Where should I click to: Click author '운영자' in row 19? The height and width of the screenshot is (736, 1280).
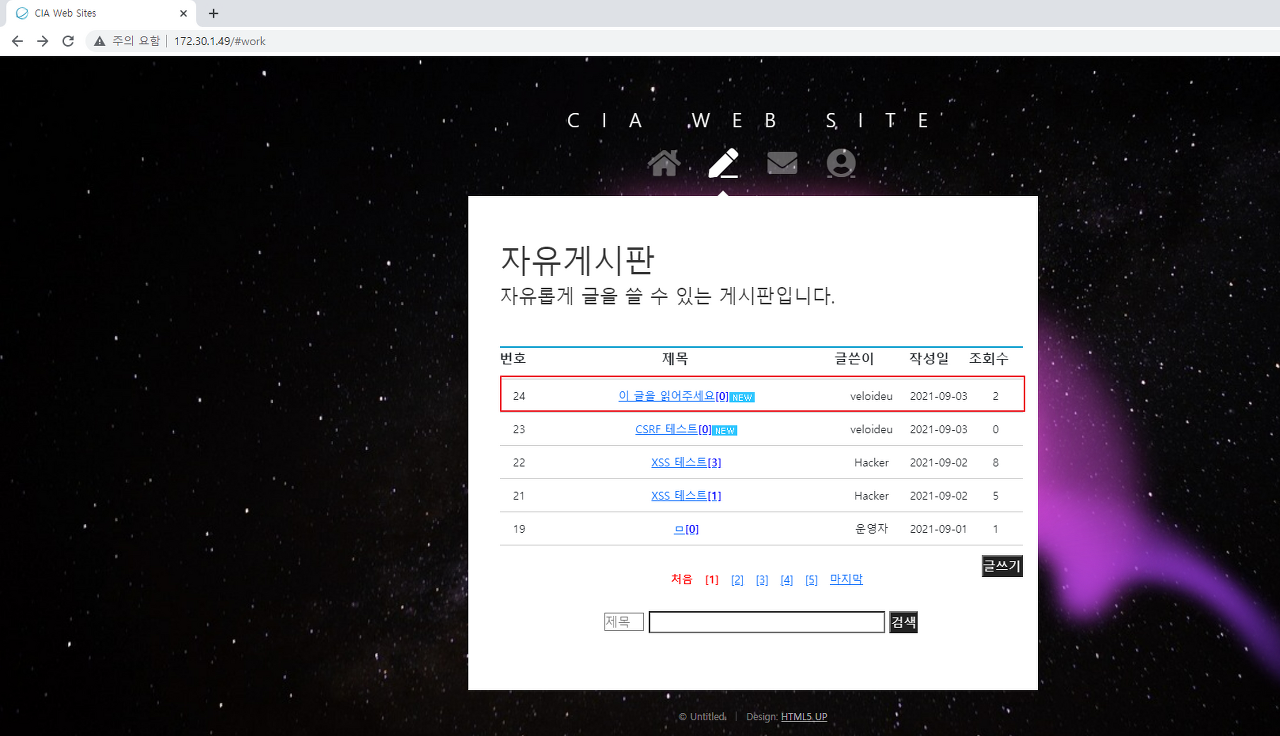coord(871,528)
